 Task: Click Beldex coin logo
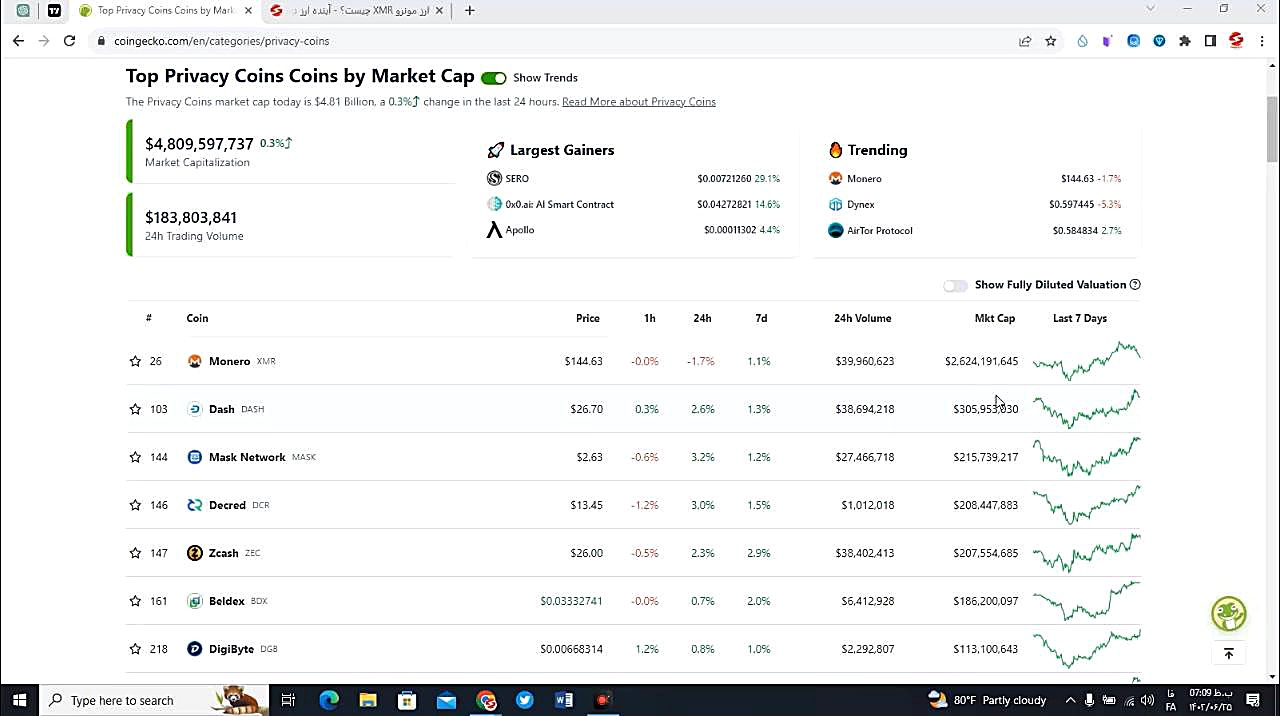click(195, 601)
